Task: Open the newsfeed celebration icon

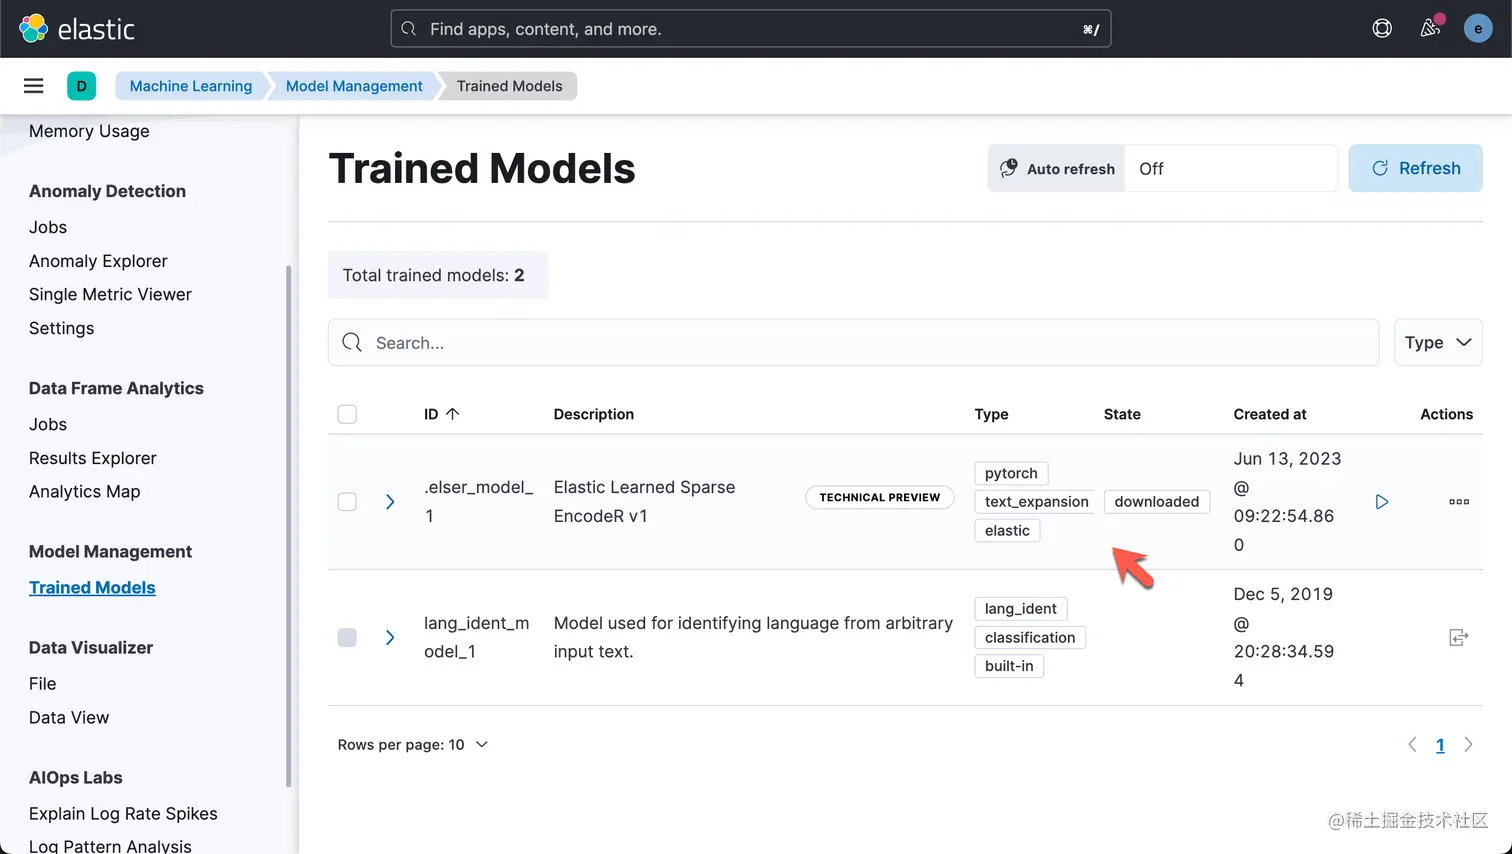Action: [x=1431, y=28]
